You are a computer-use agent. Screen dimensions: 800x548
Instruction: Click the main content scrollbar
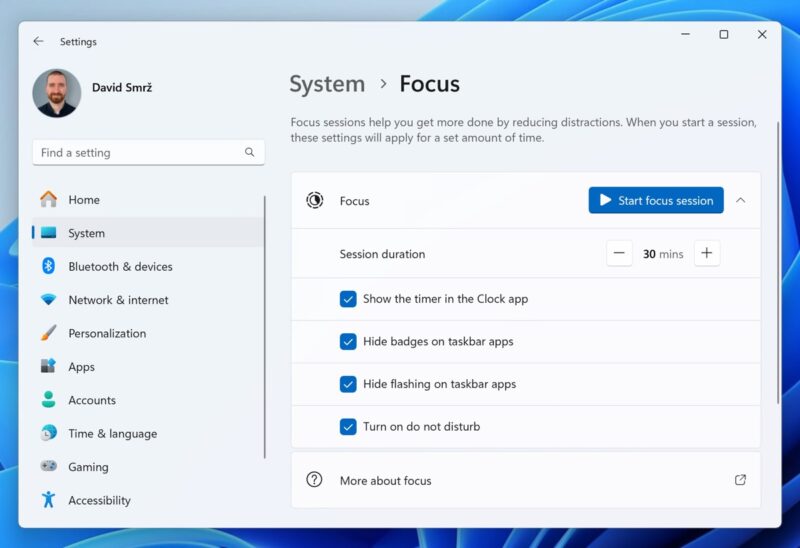tap(778, 263)
